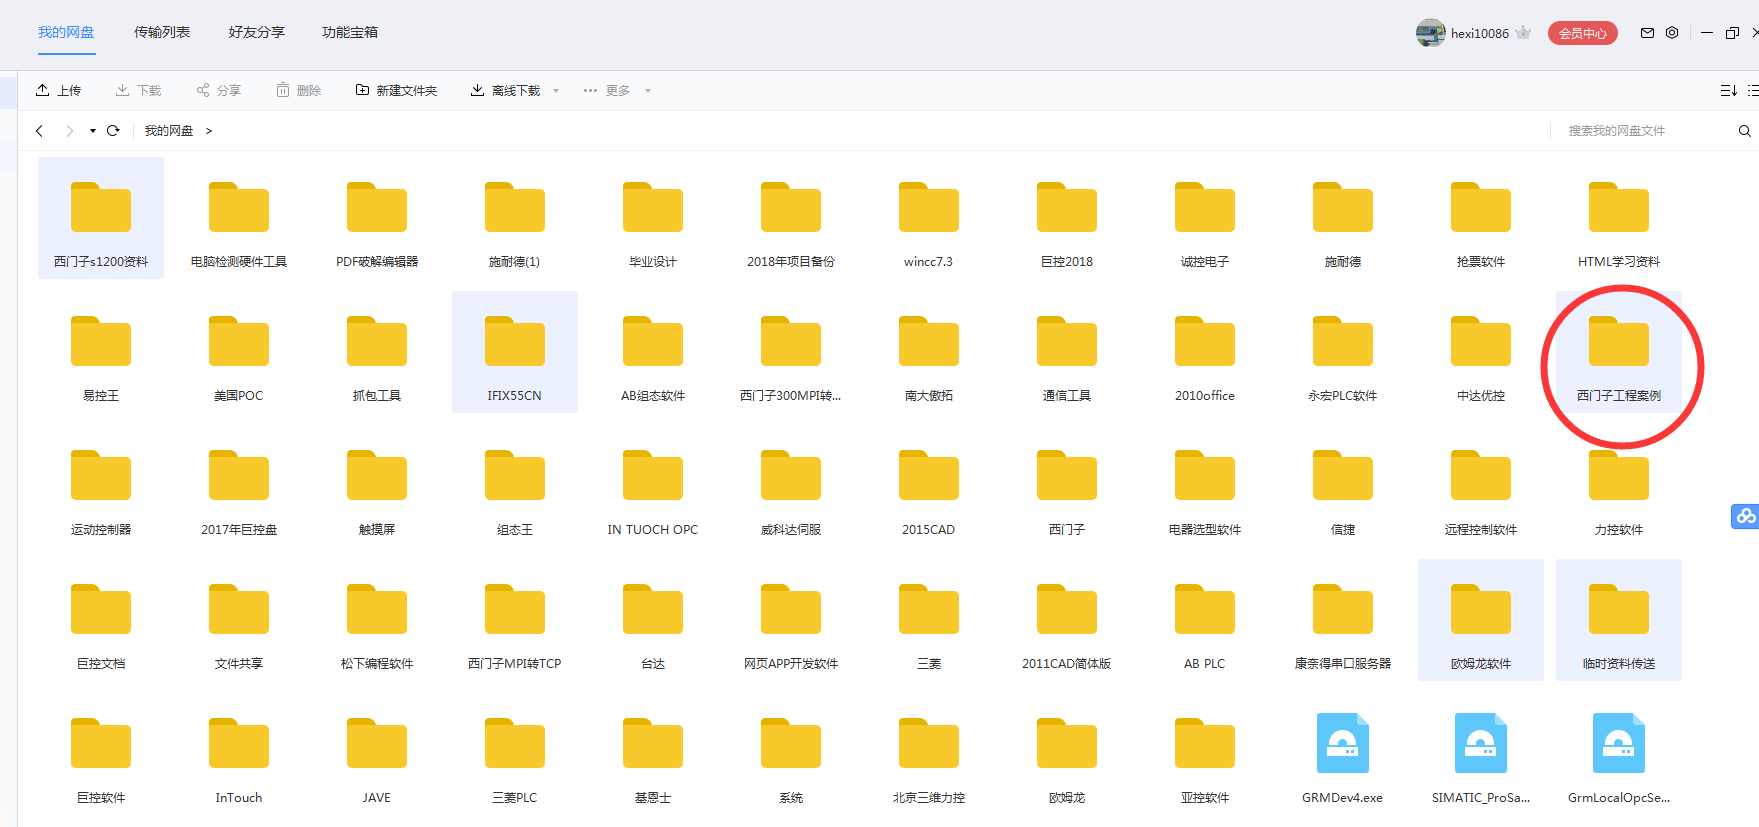Image resolution: width=1759 pixels, height=827 pixels.
Task: Select the 网页APP开发软件 folder
Action: pos(791,620)
